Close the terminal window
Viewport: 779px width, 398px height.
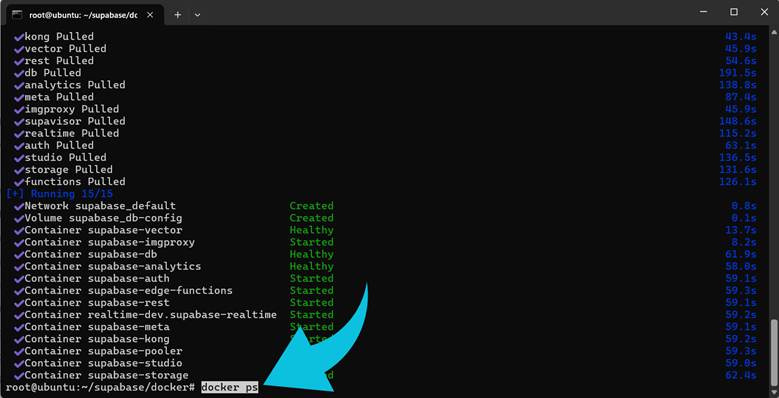coord(764,12)
